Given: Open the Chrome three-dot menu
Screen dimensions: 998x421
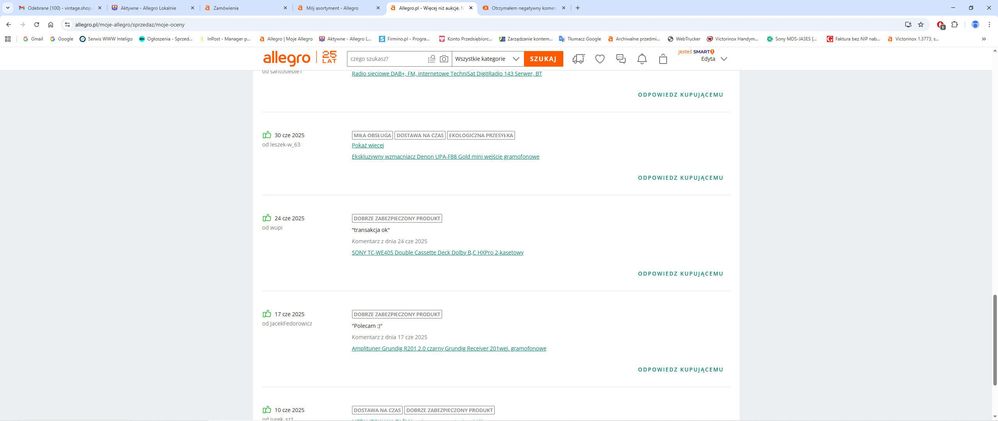Looking at the screenshot, I should (989, 24).
